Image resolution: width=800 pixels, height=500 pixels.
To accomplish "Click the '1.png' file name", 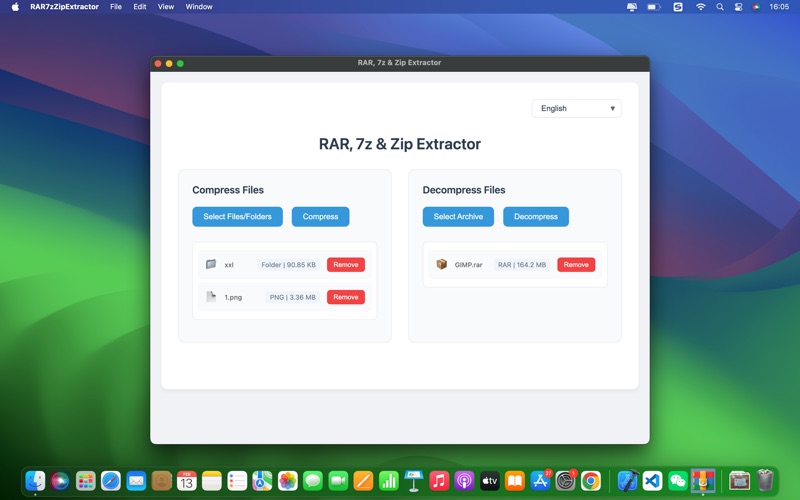I will [x=233, y=297].
